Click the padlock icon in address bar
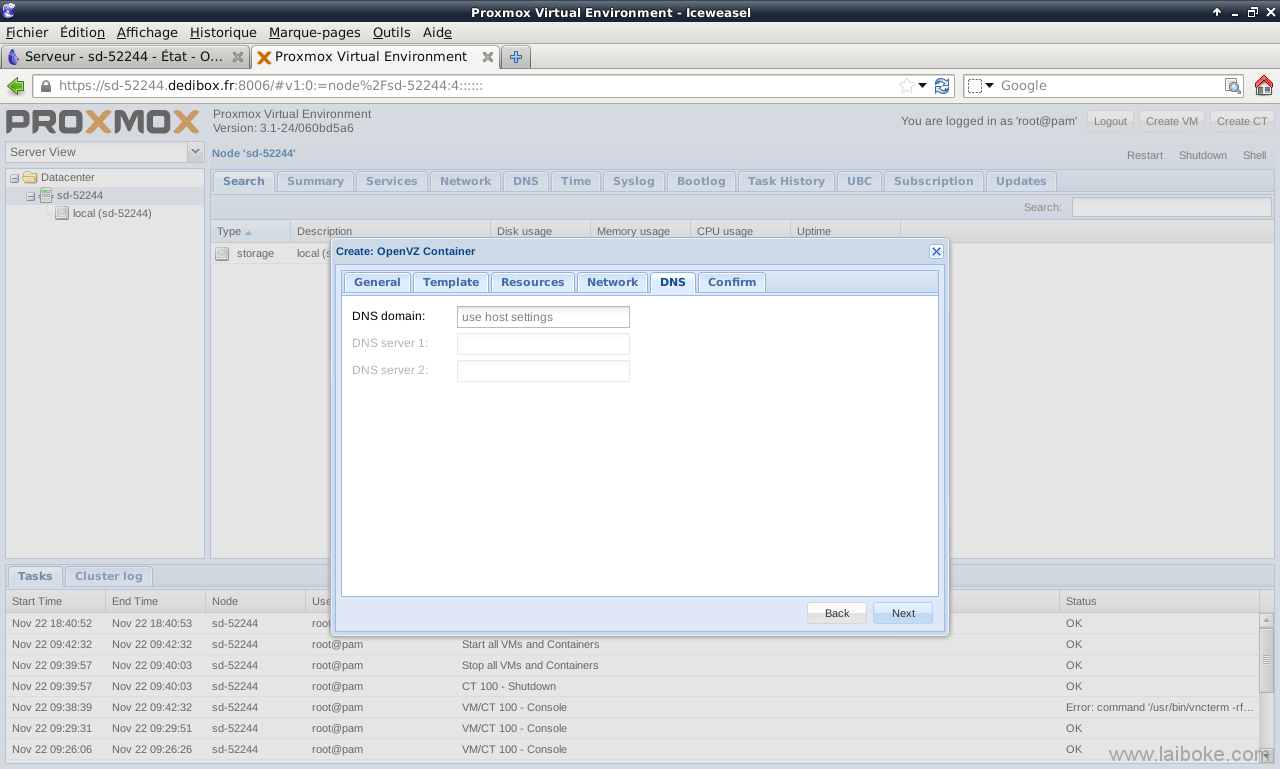The width and height of the screenshot is (1280, 769). coord(45,86)
